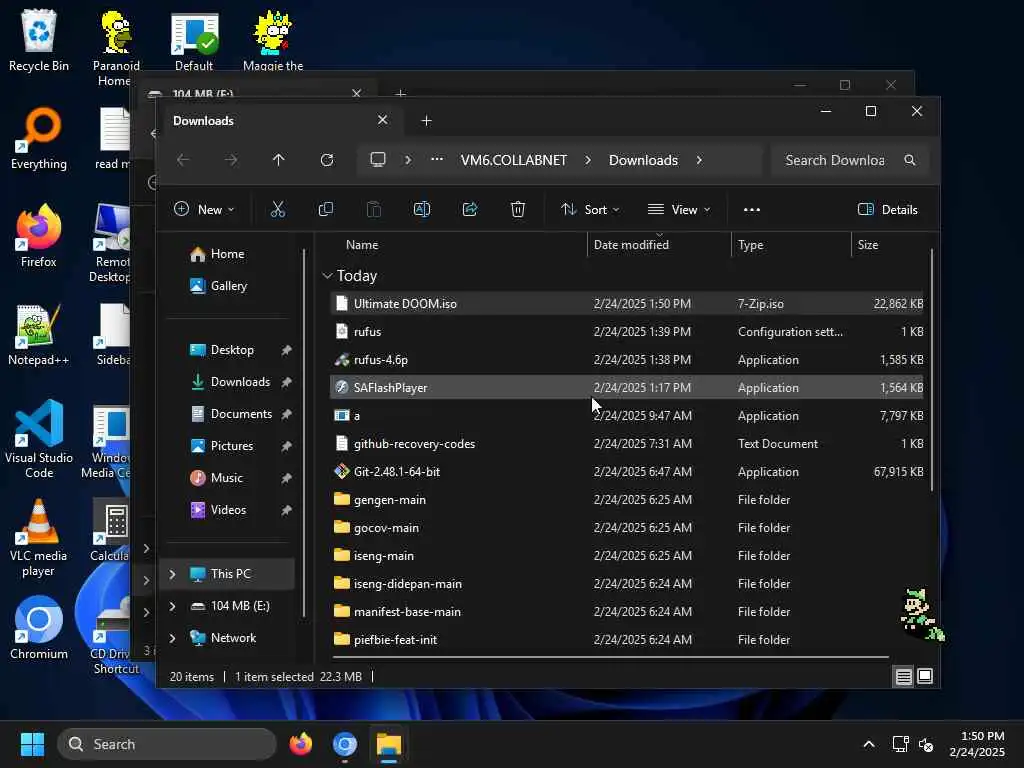This screenshot has height=768, width=1024.
Task: Open the See more ellipsis in toolbar
Action: tap(752, 210)
